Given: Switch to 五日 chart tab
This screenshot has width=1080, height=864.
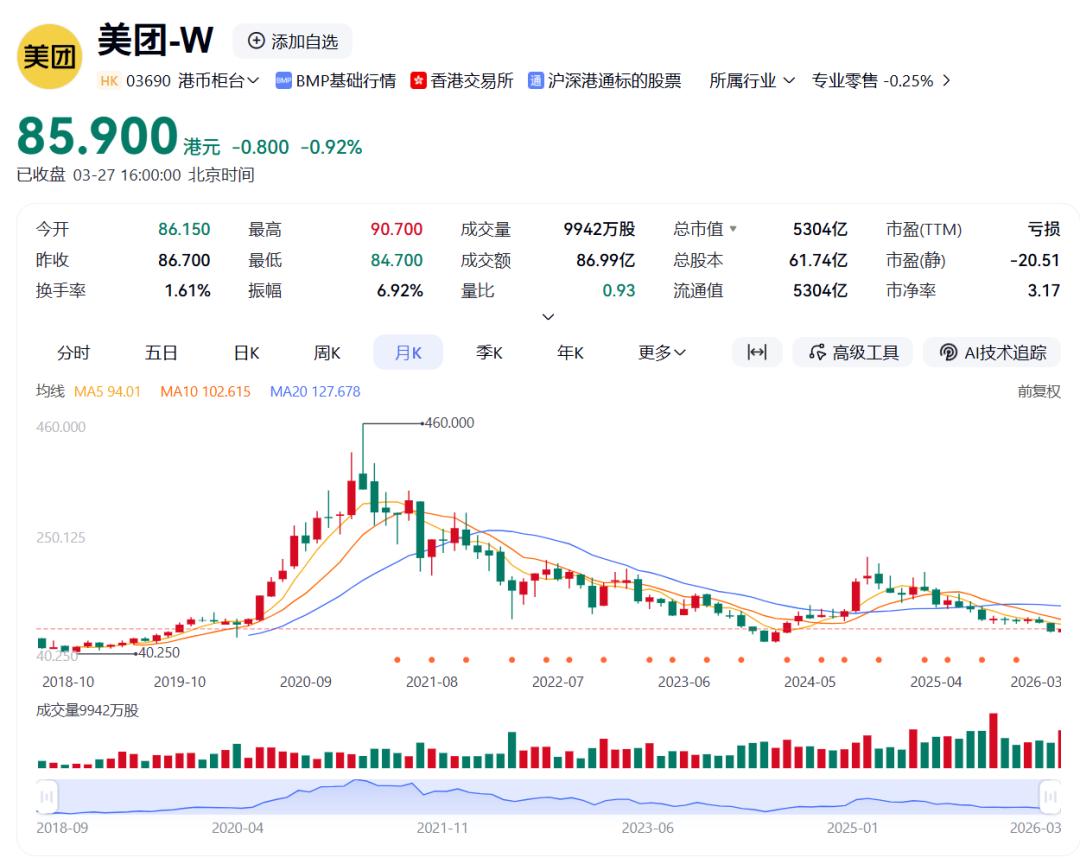Looking at the screenshot, I should 161,353.
